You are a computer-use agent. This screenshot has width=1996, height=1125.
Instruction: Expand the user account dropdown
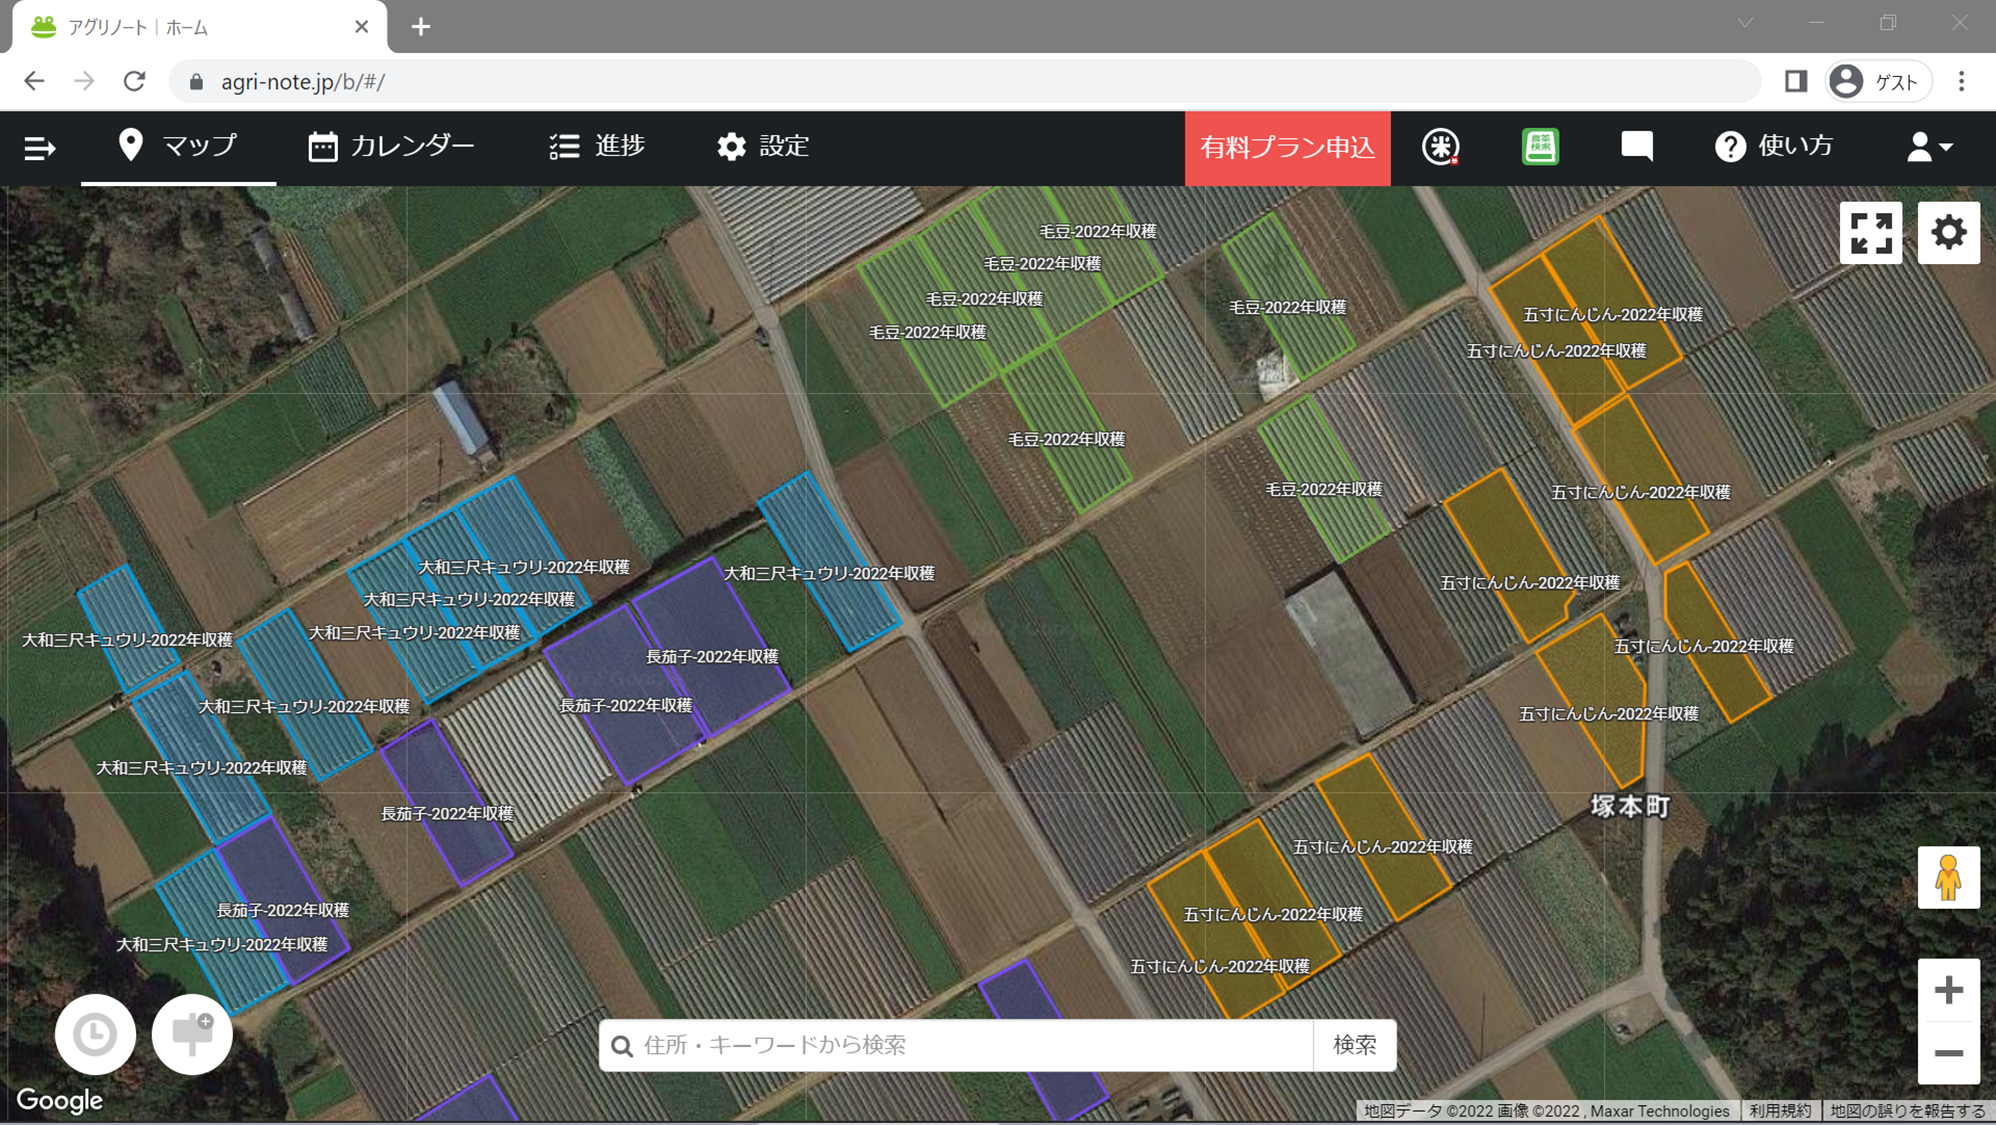click(1929, 147)
